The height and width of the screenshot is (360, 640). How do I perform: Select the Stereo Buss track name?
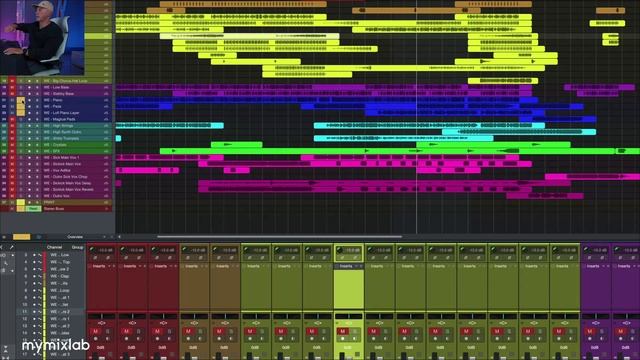54,209
